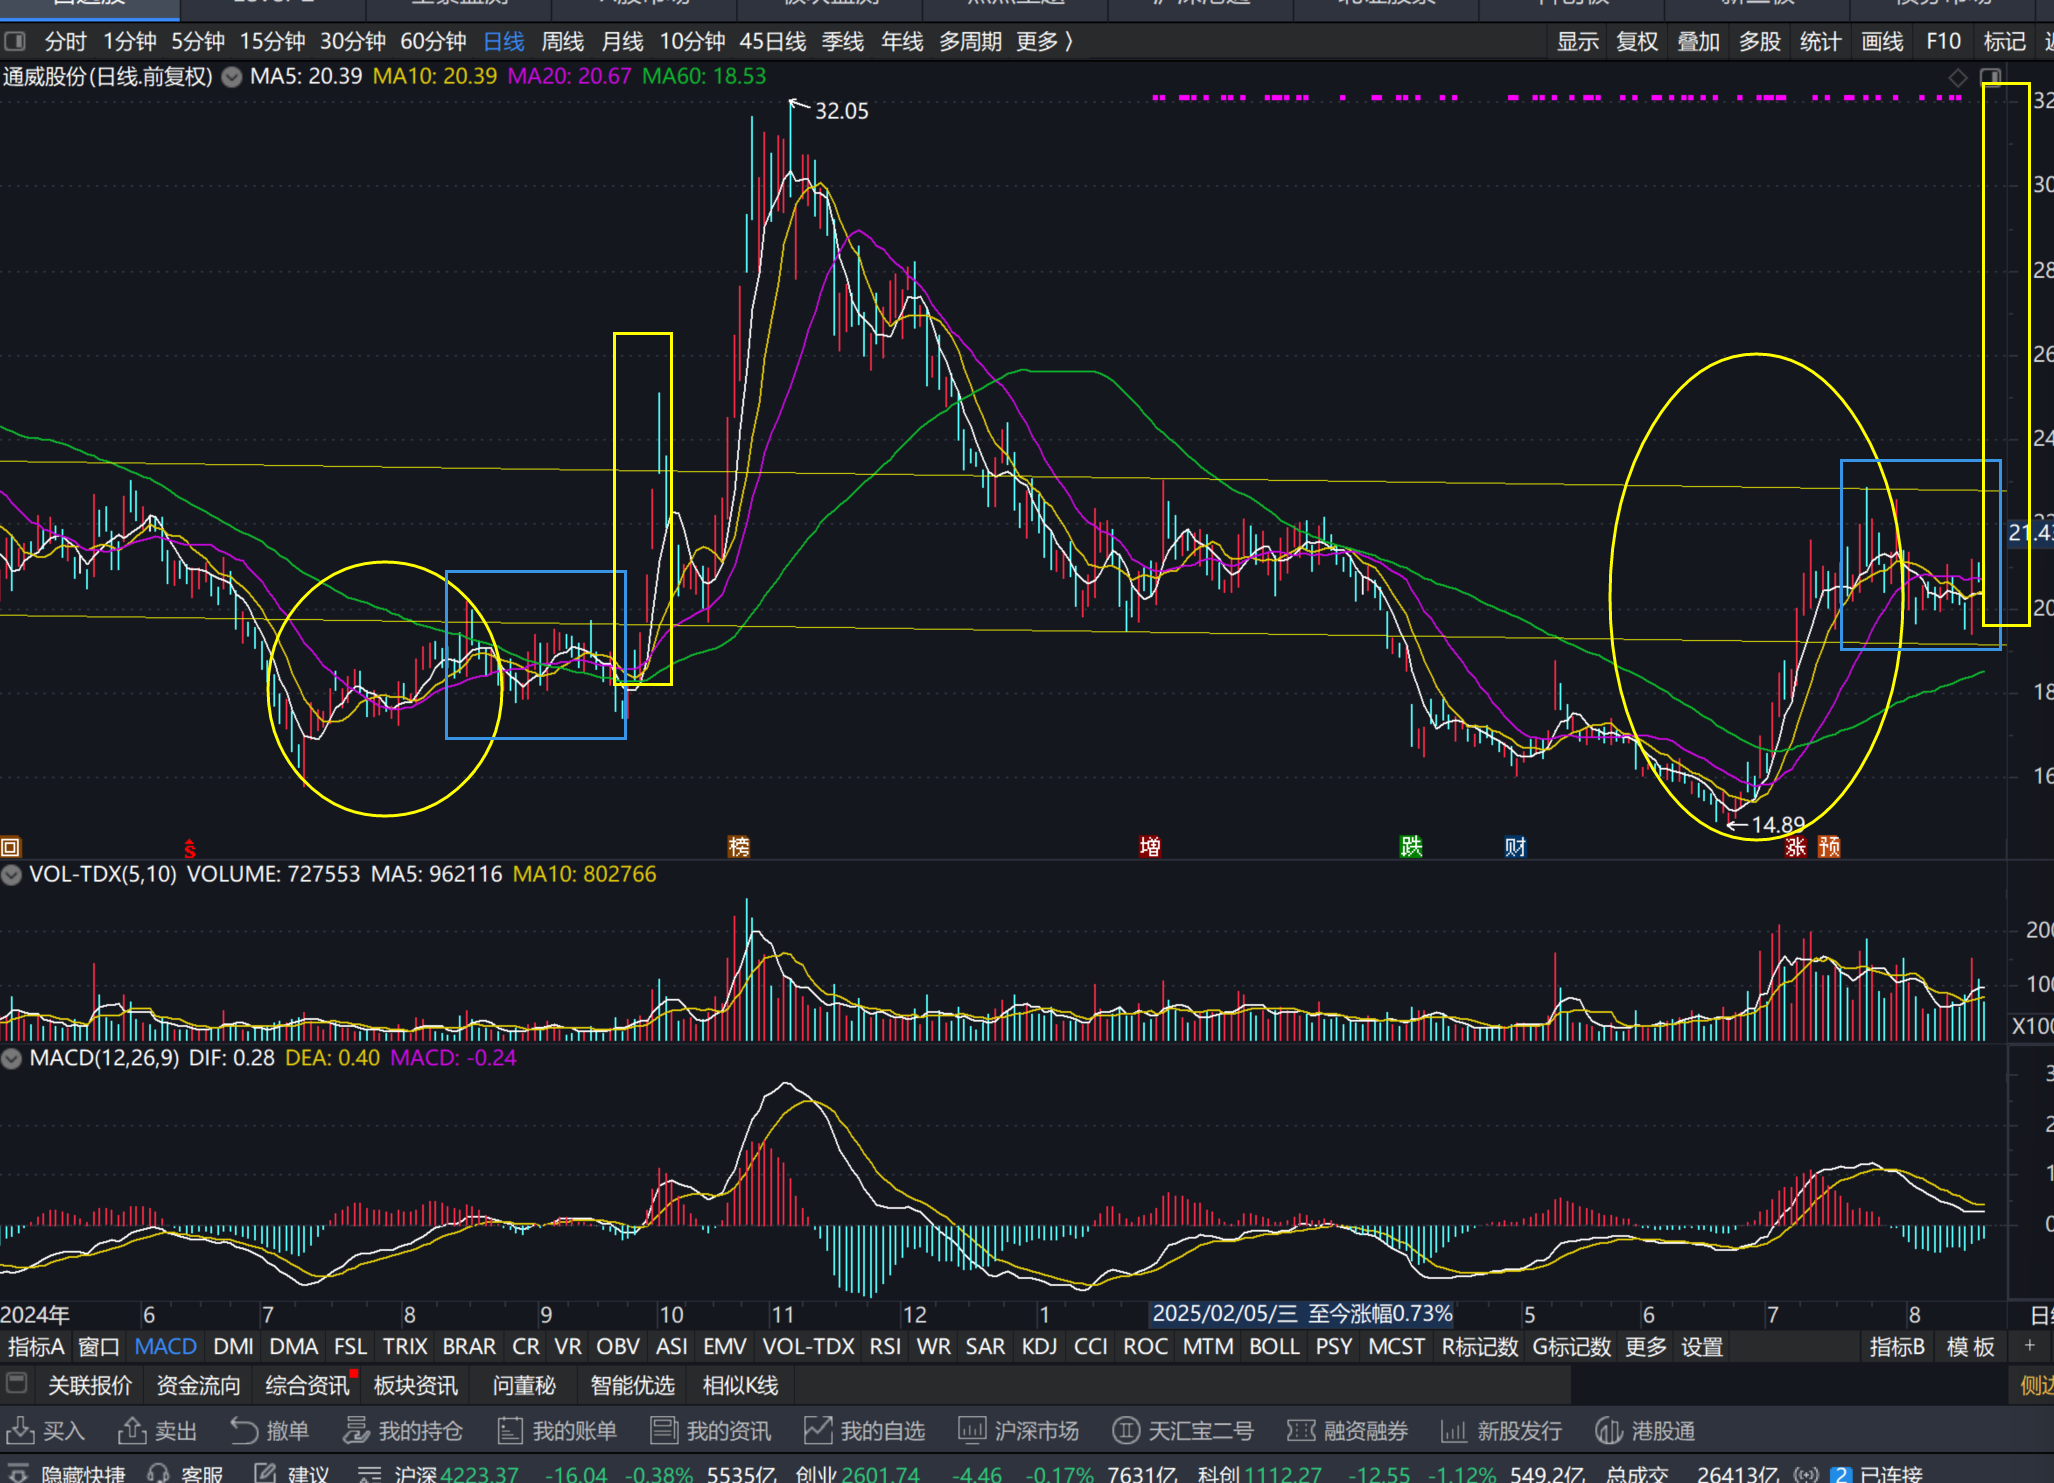Screen dimensions: 2054x1483
Task: Click 模板 template button
Action: [x=1970, y=1347]
